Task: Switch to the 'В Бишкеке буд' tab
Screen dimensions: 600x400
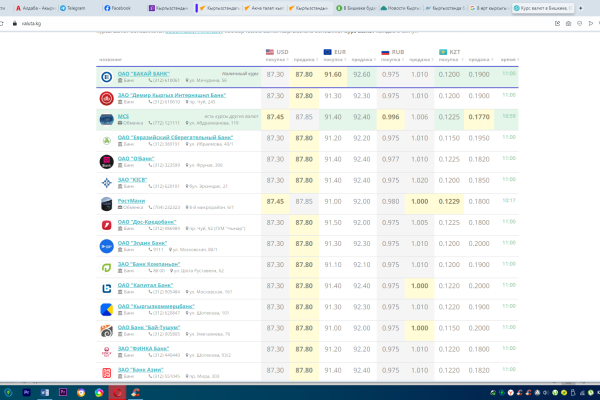Action: pyautogui.click(x=356, y=8)
